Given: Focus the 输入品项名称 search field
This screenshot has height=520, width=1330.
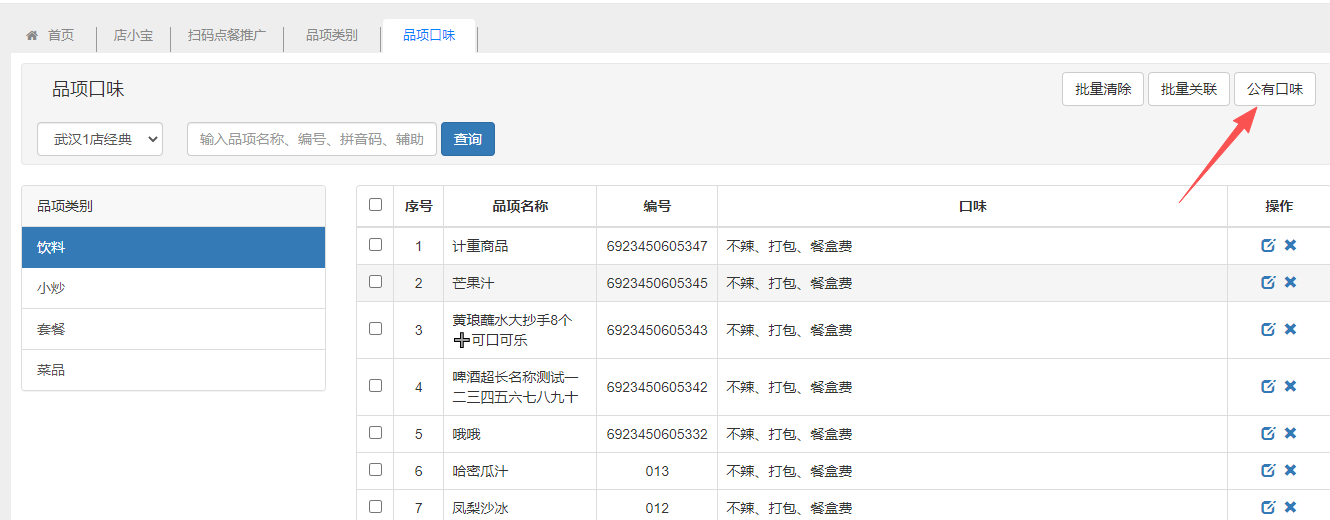Looking at the screenshot, I should [x=311, y=139].
